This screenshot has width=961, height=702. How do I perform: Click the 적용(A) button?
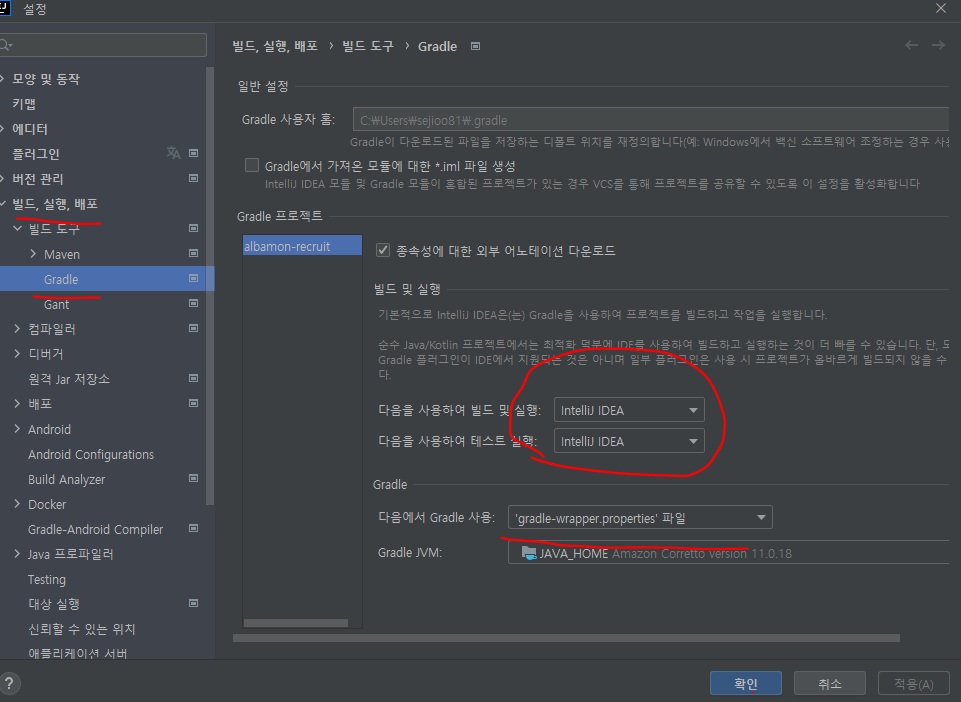913,684
